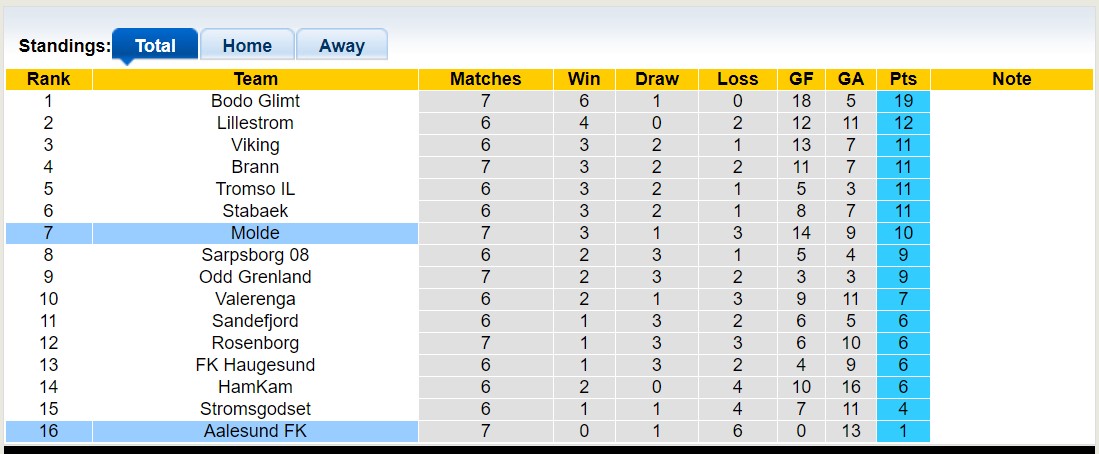Click the Rank column header
The height and width of the screenshot is (454, 1099).
point(48,79)
